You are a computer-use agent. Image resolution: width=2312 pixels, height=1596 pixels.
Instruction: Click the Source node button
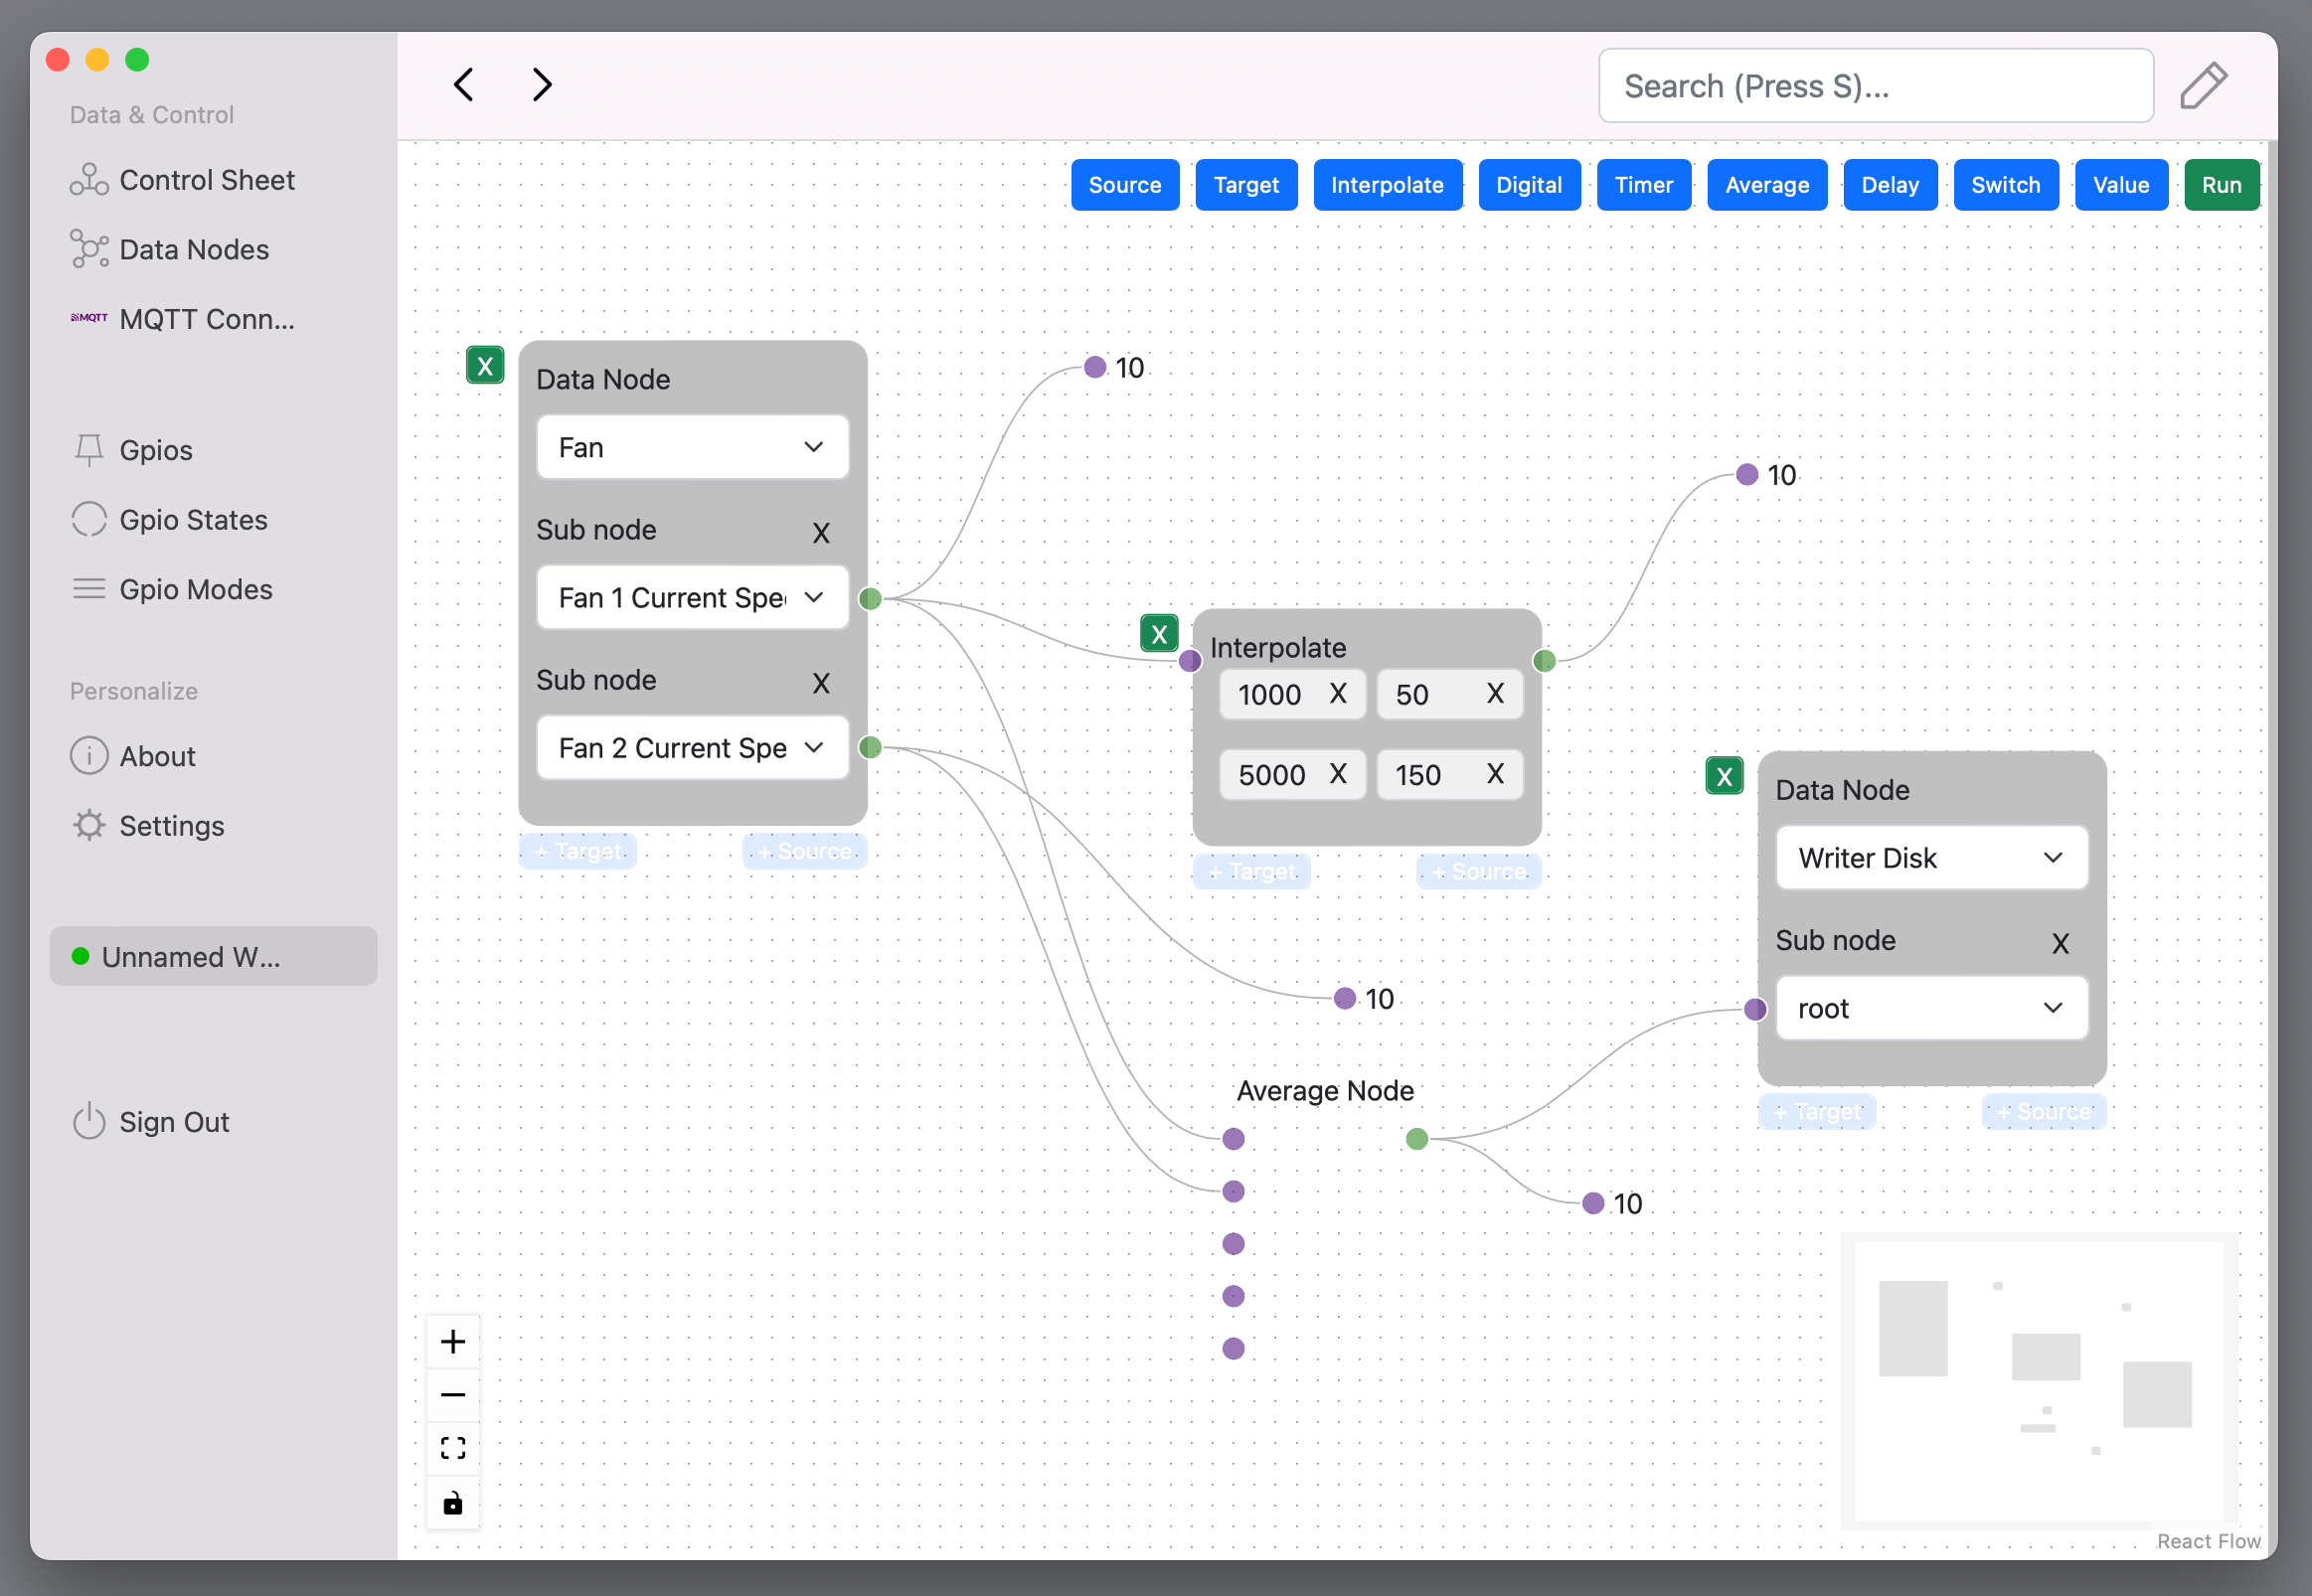[1124, 183]
